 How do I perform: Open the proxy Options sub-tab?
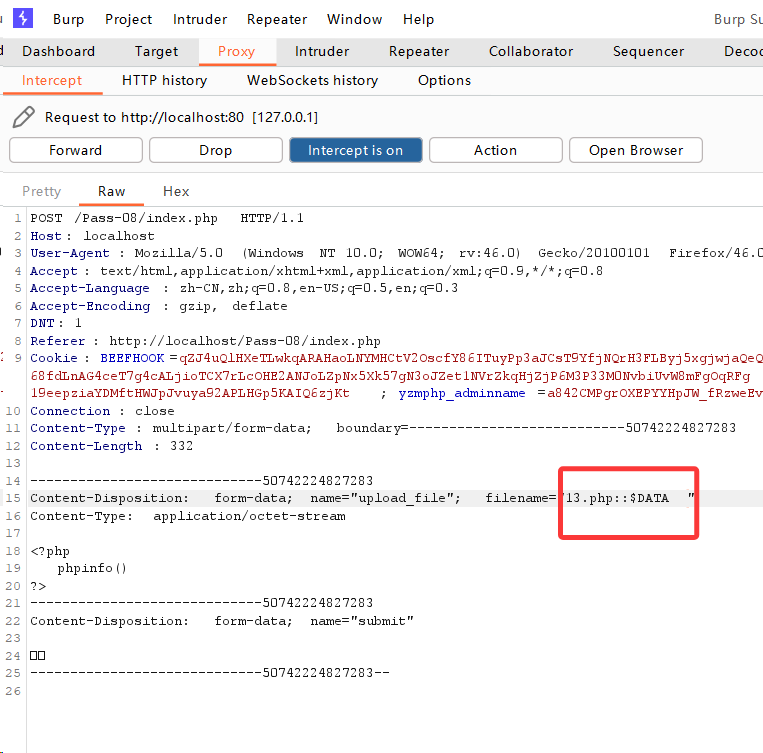(x=444, y=80)
